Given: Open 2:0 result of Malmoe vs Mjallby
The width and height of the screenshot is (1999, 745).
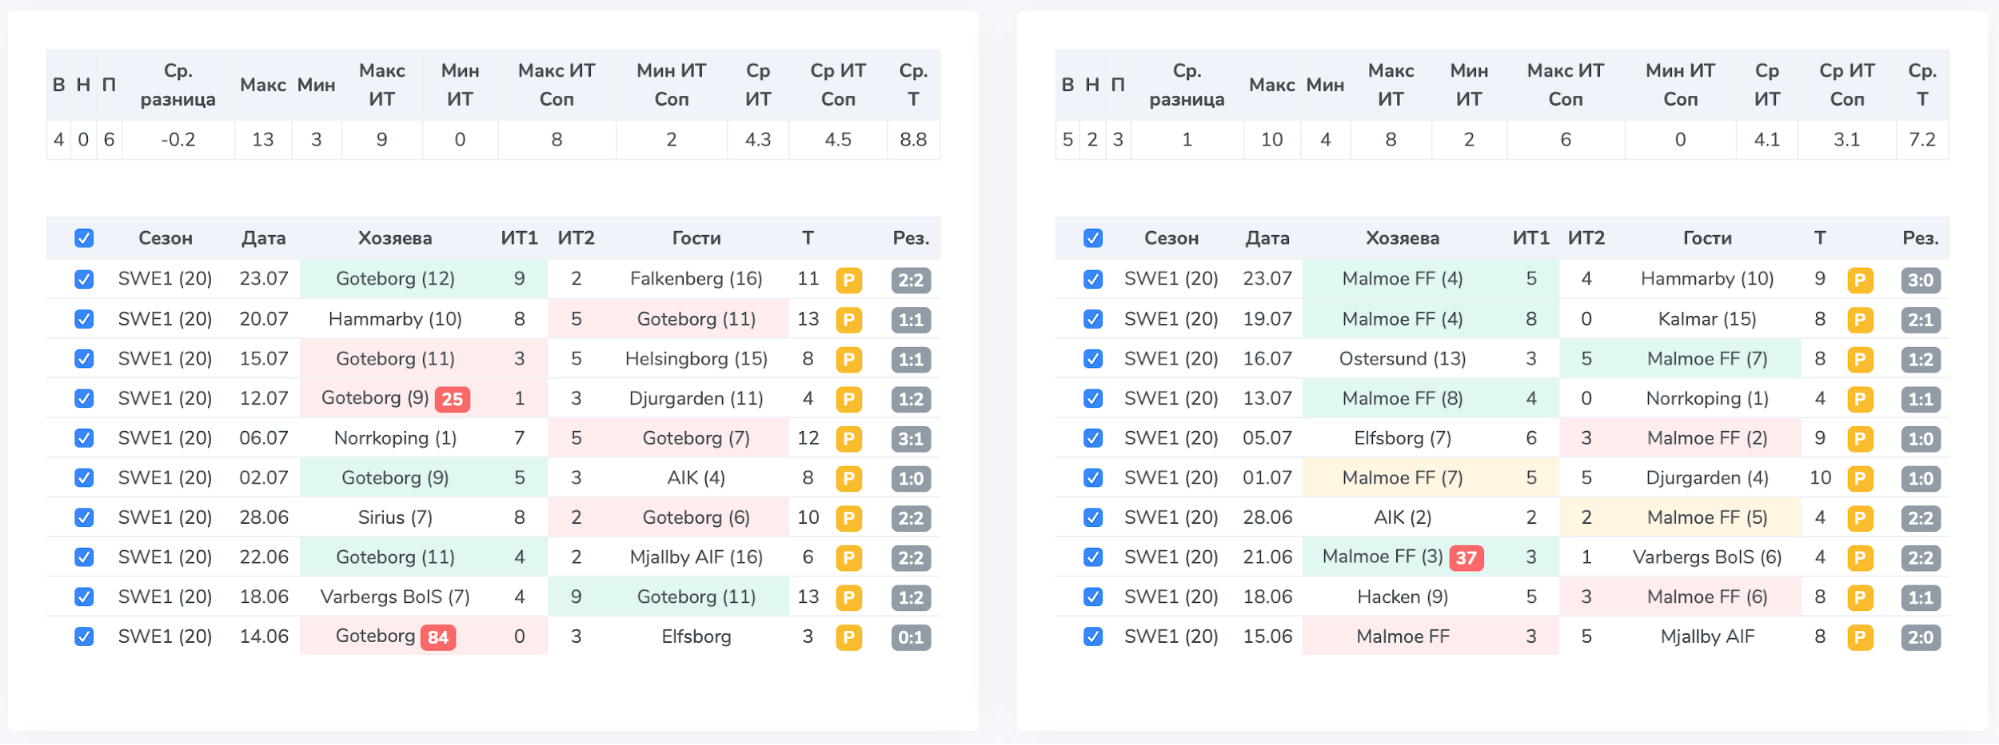Looking at the screenshot, I should [x=1921, y=637].
